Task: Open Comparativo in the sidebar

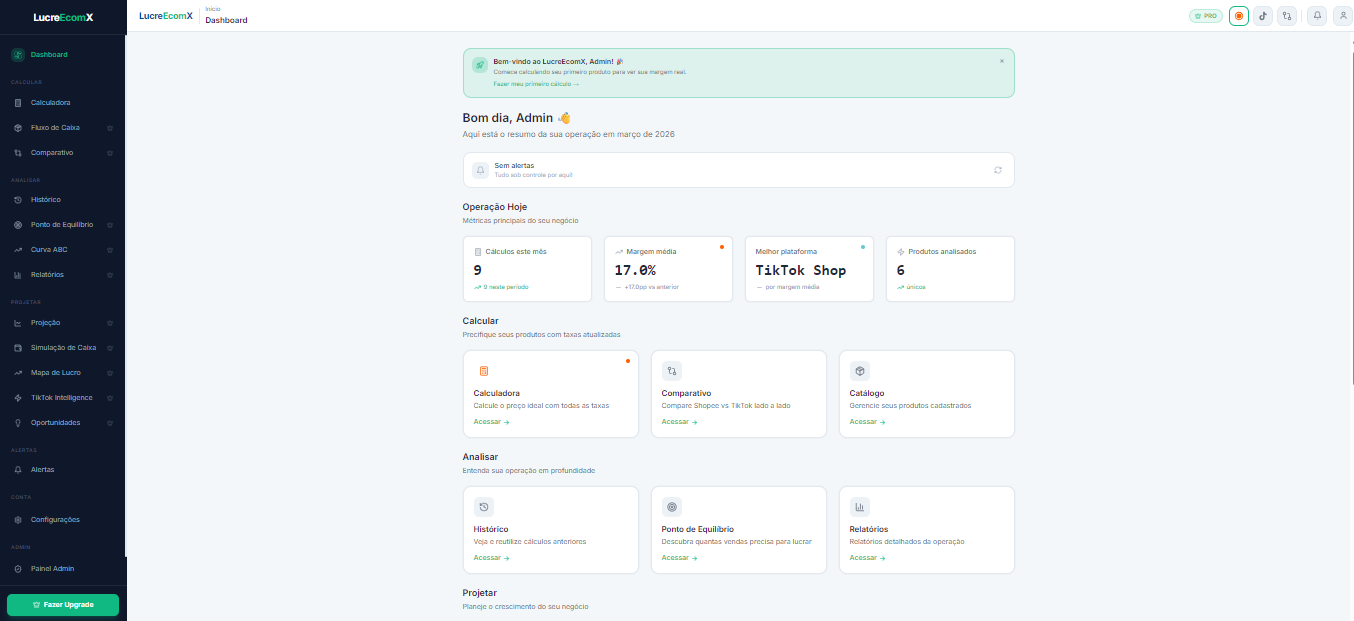Action: [63, 153]
